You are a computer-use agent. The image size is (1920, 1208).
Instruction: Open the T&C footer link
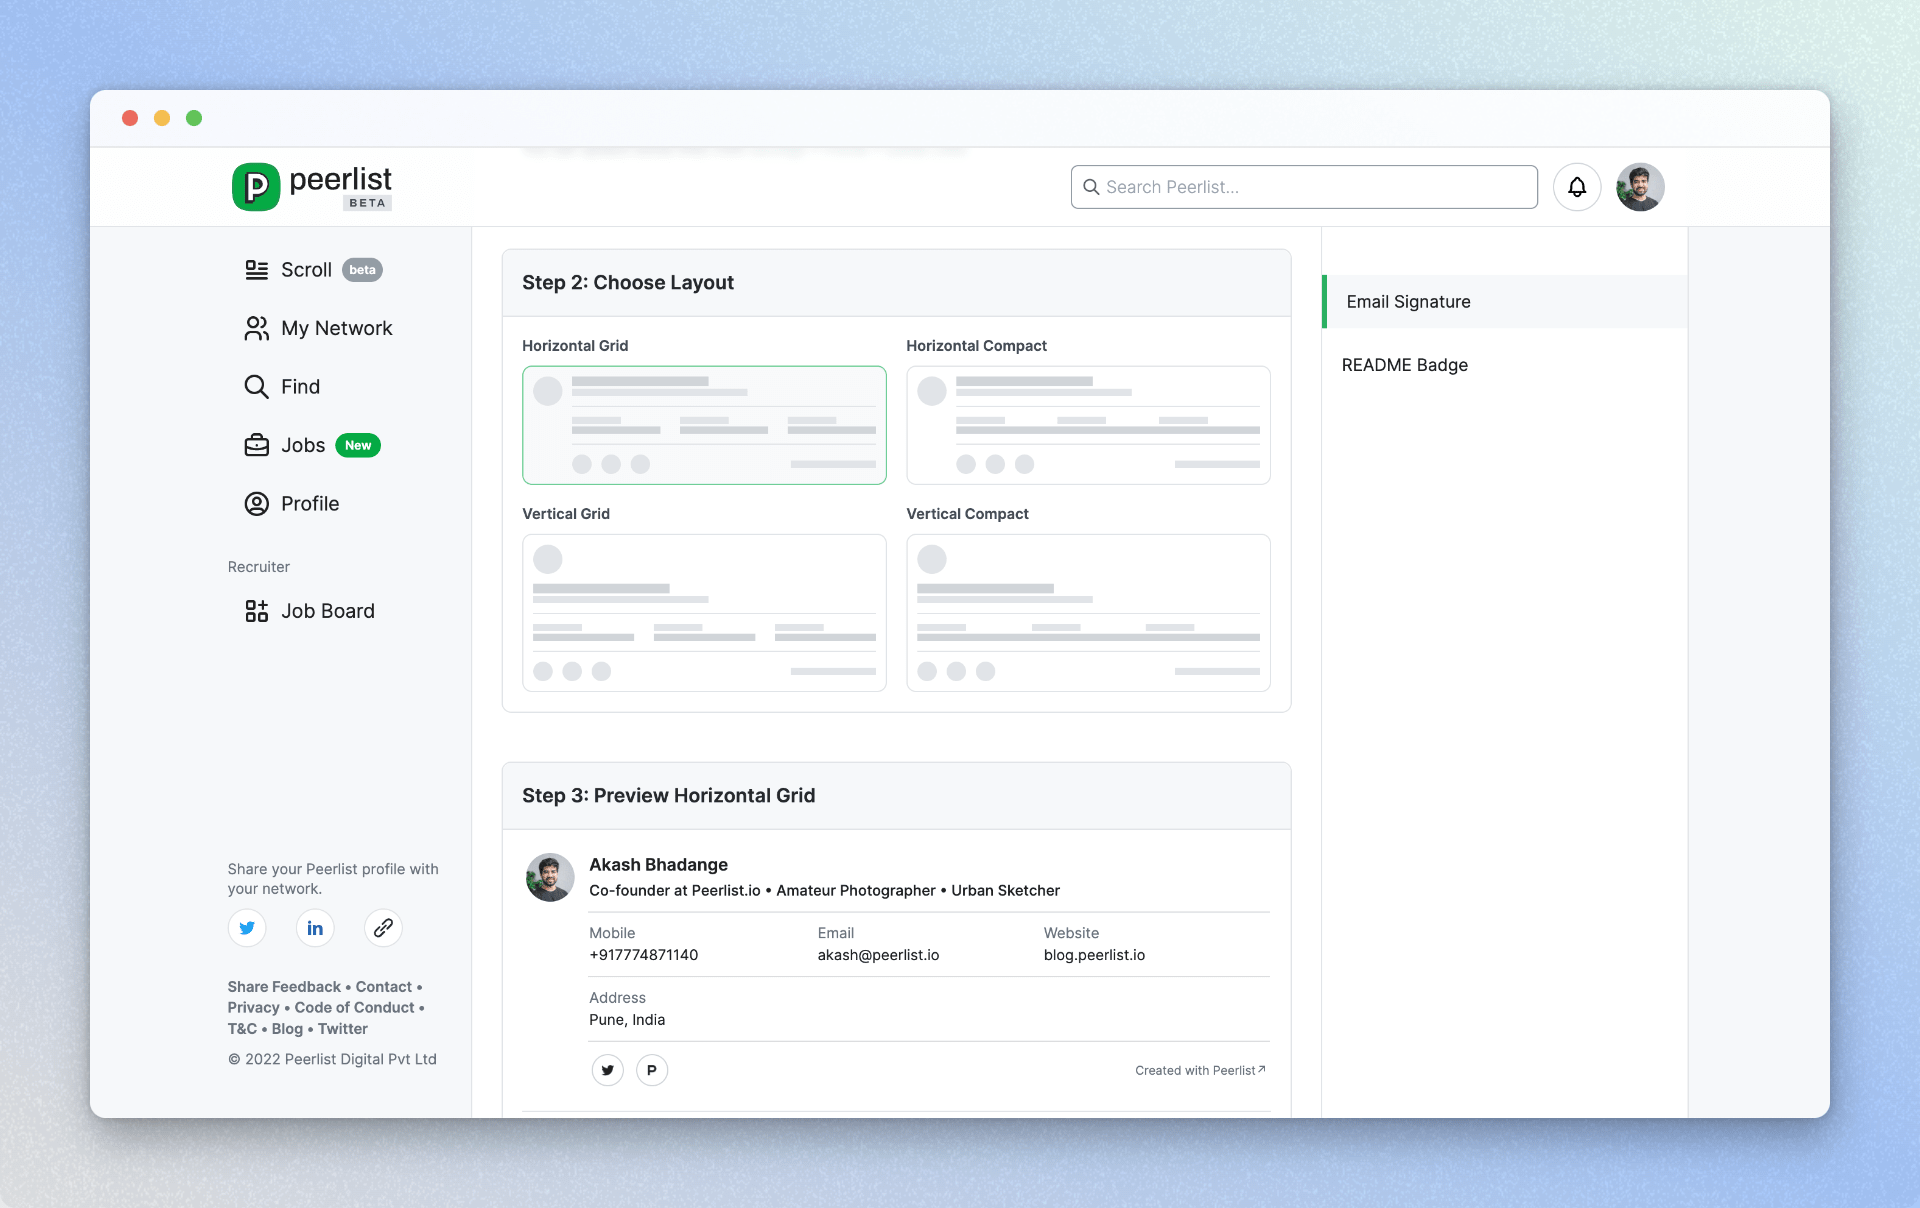[242, 1029]
